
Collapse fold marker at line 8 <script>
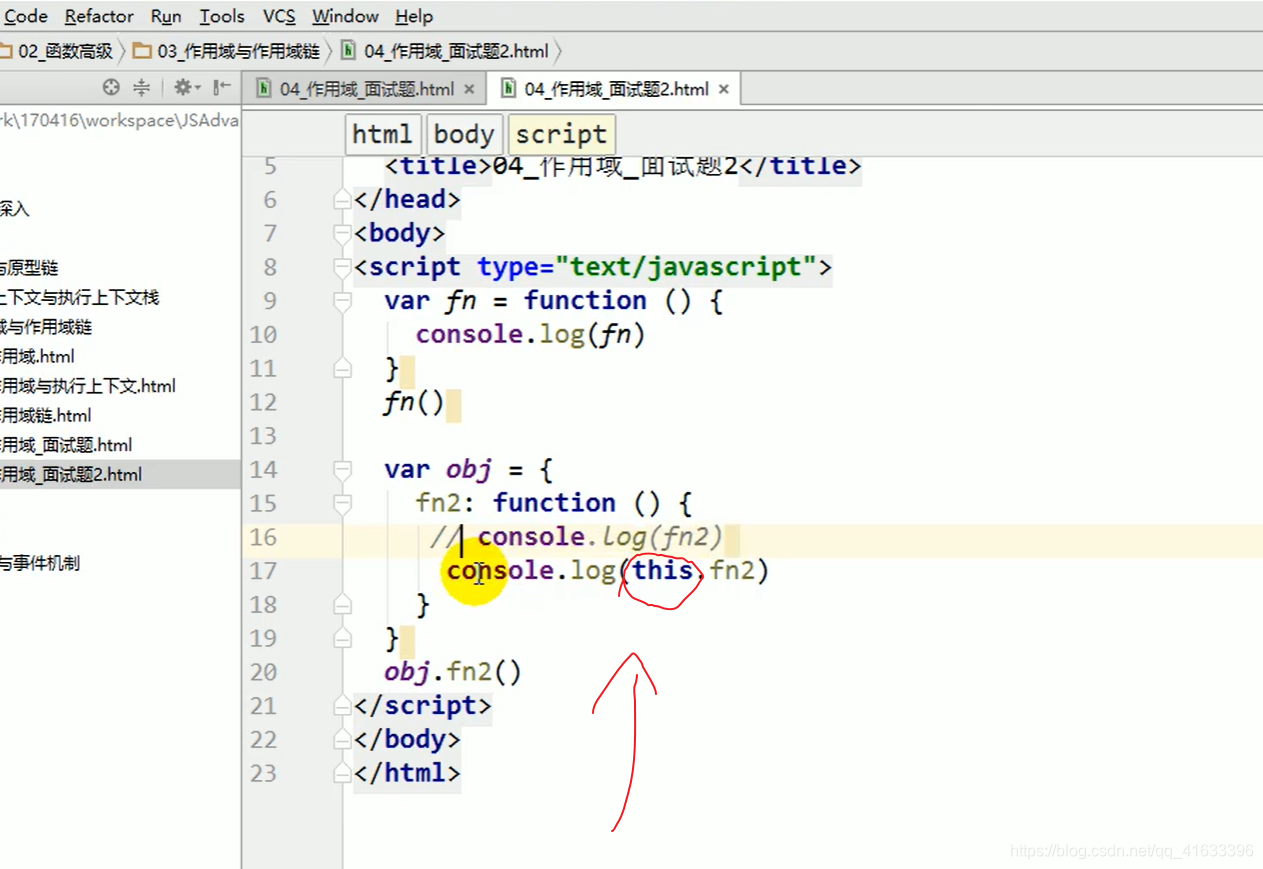pos(343,268)
